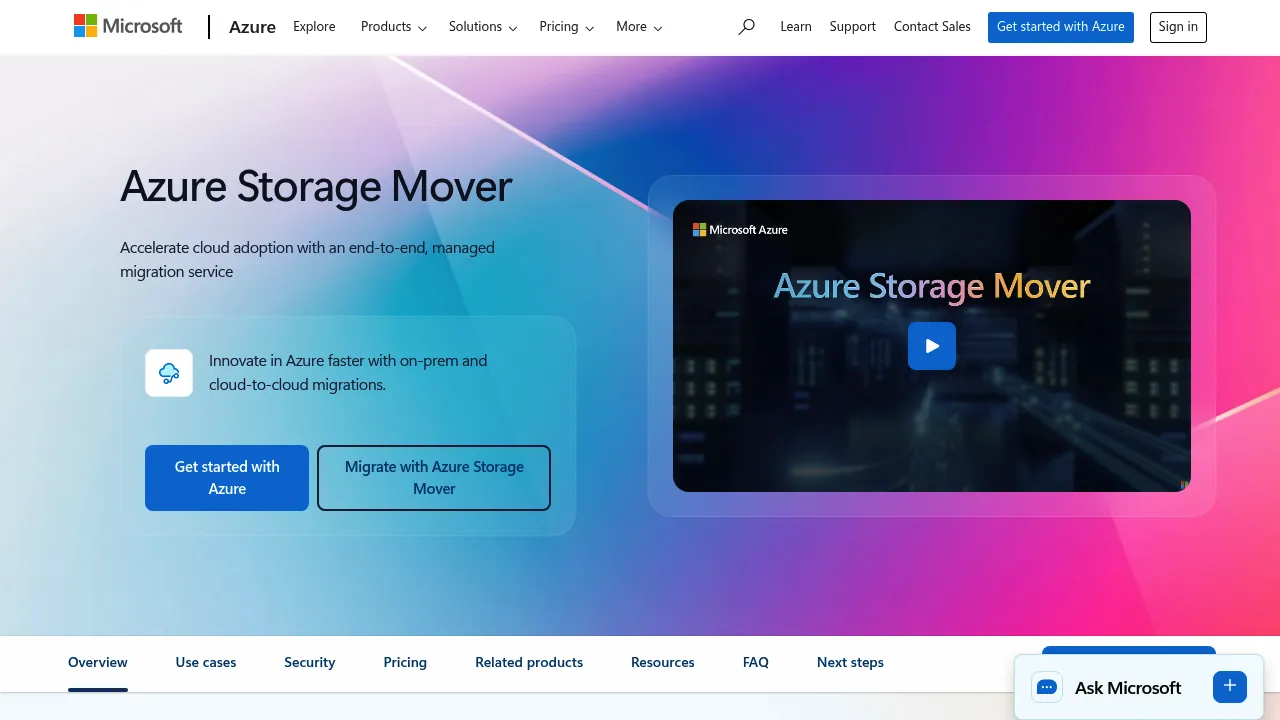Open the Support link
This screenshot has height=720, width=1280.
click(x=853, y=27)
